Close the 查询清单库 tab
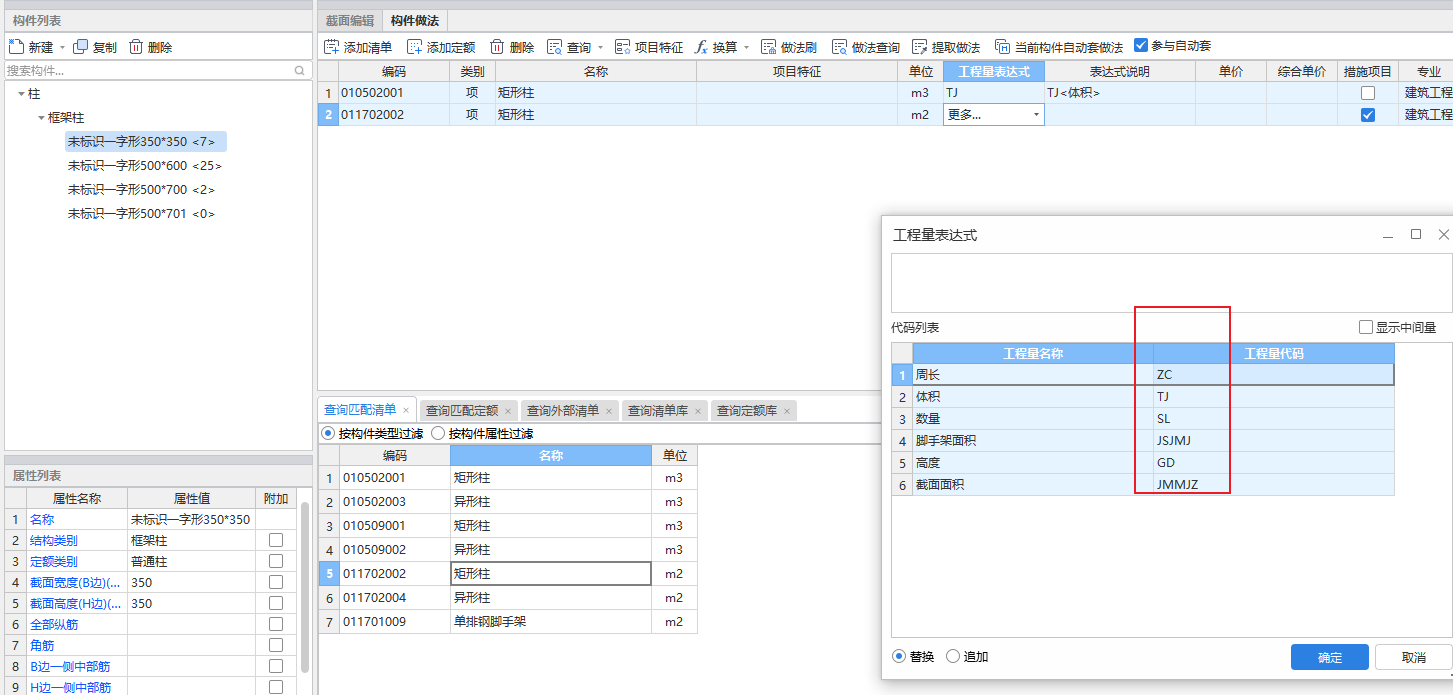 click(x=698, y=411)
